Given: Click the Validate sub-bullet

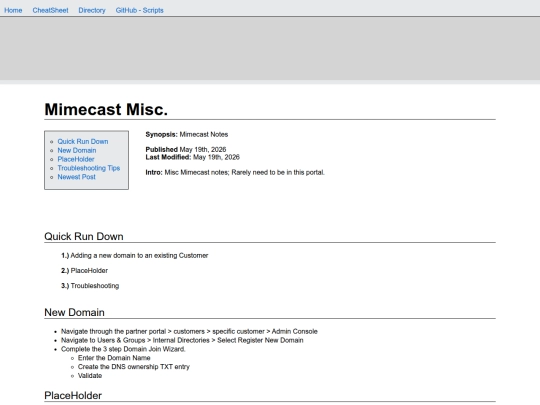Looking at the screenshot, I should tap(90, 376).
